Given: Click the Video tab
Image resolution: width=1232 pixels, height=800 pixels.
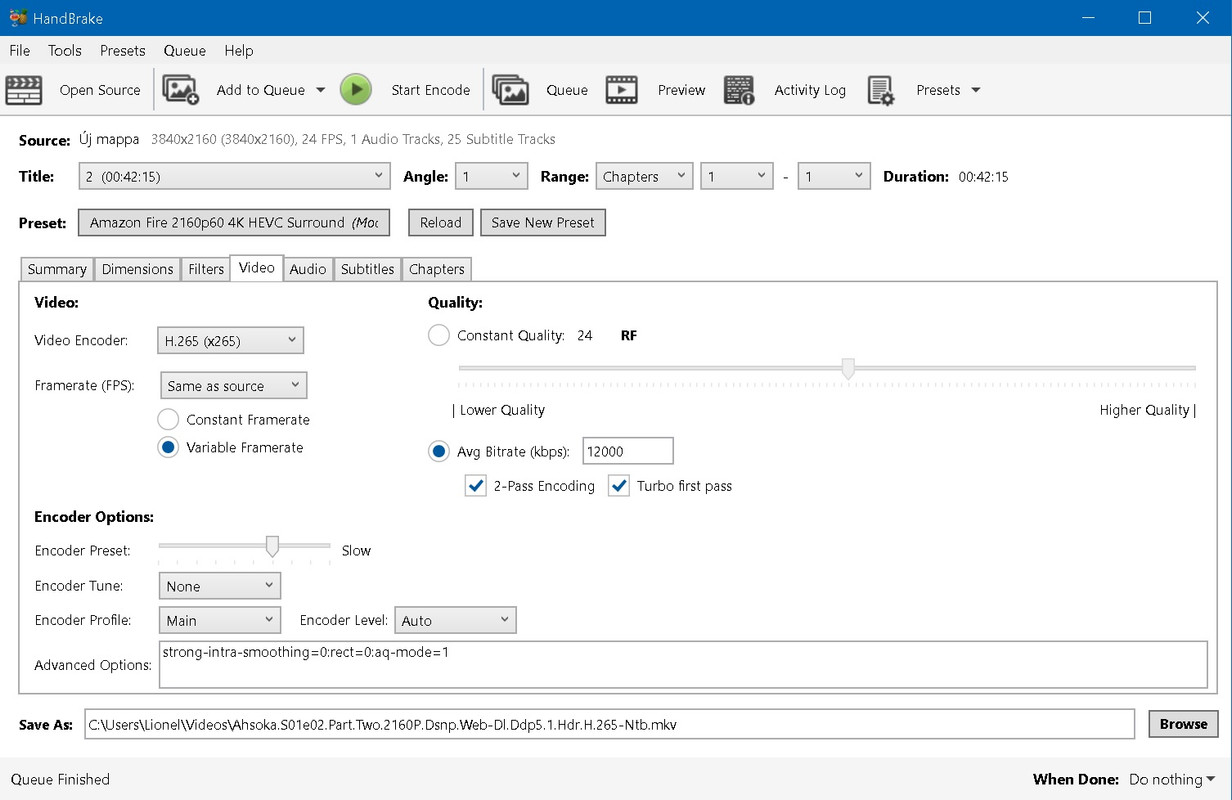Looking at the screenshot, I should 257,268.
